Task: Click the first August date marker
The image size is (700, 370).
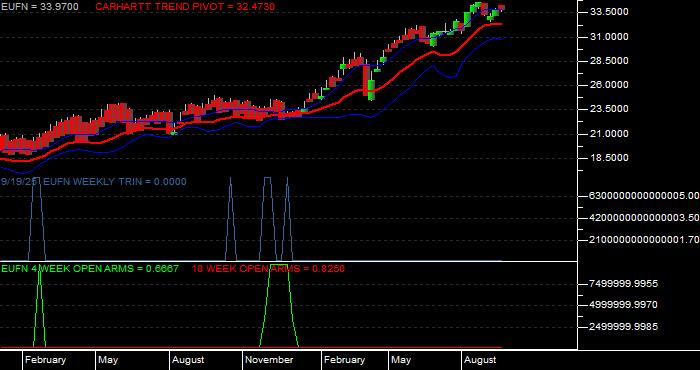Action: [x=188, y=360]
